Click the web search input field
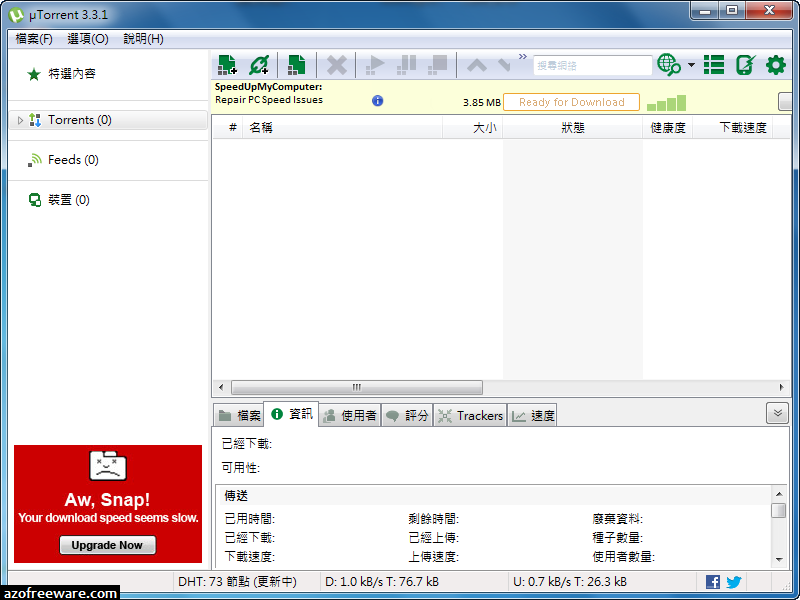 tap(592, 65)
